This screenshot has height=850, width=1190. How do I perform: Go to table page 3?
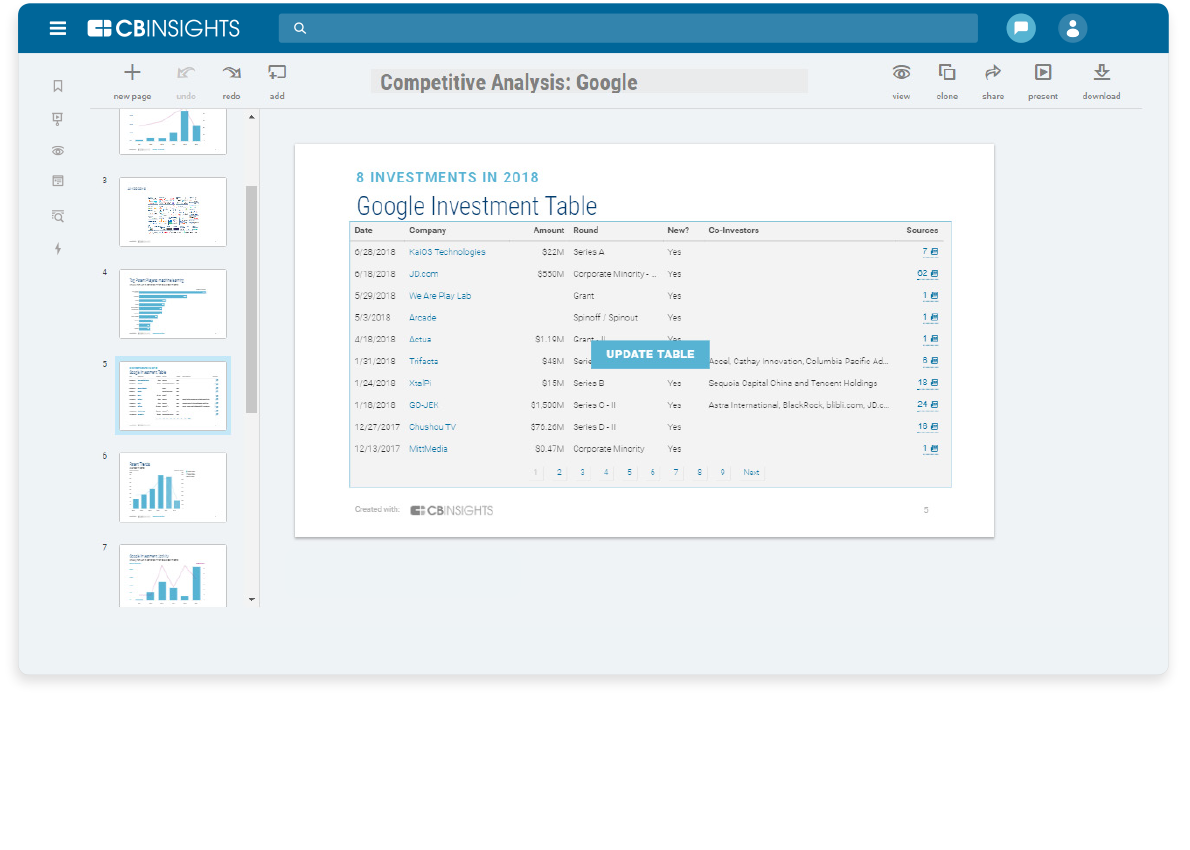(x=582, y=472)
